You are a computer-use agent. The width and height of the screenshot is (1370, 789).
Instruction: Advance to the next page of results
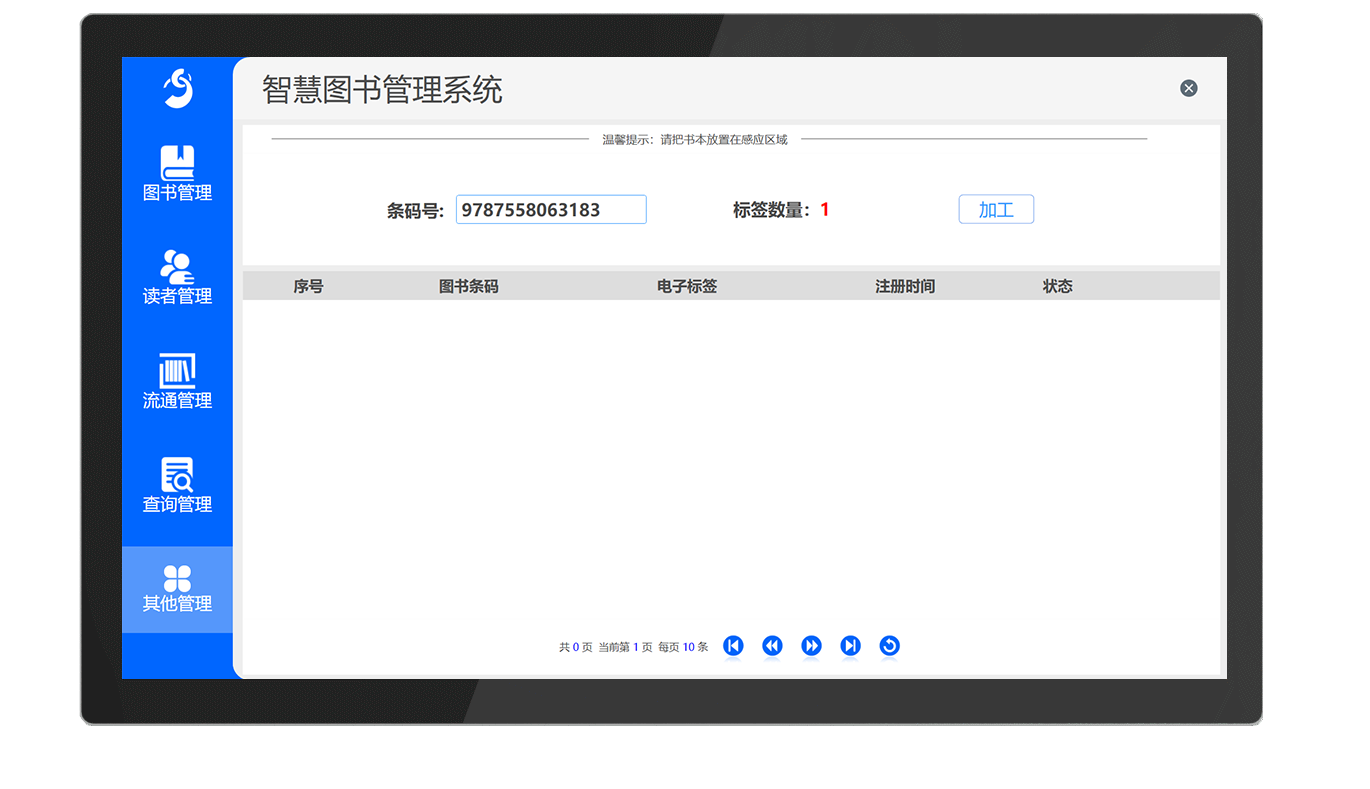click(811, 646)
